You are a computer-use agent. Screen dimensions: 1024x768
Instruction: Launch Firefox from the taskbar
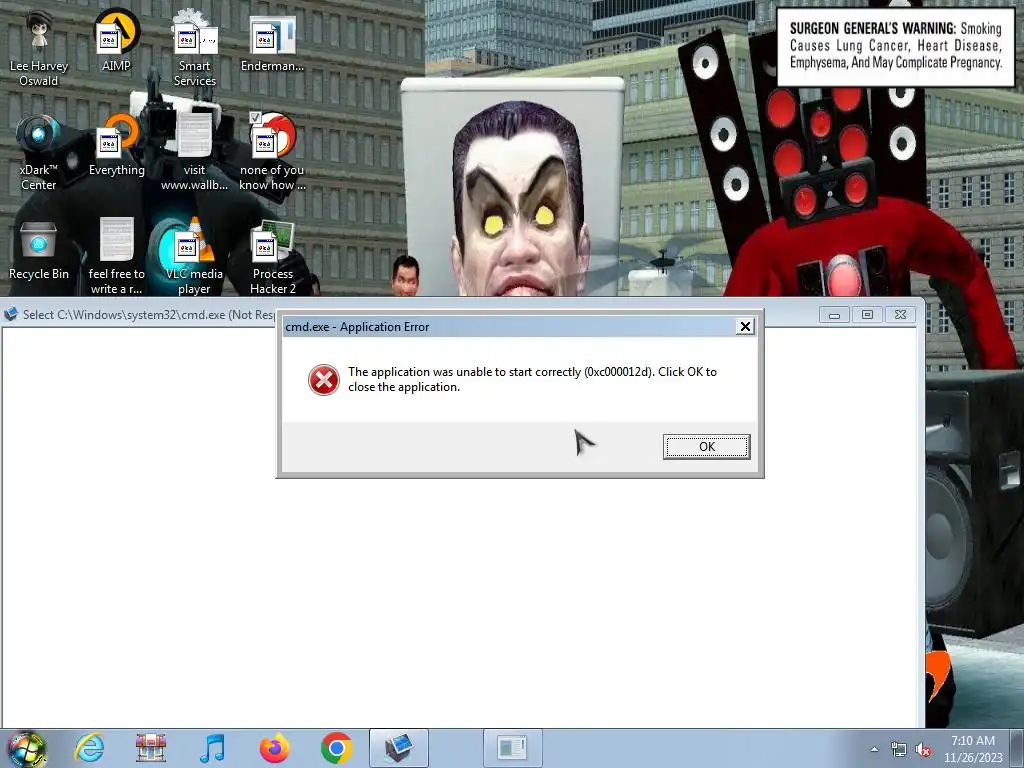coord(275,748)
